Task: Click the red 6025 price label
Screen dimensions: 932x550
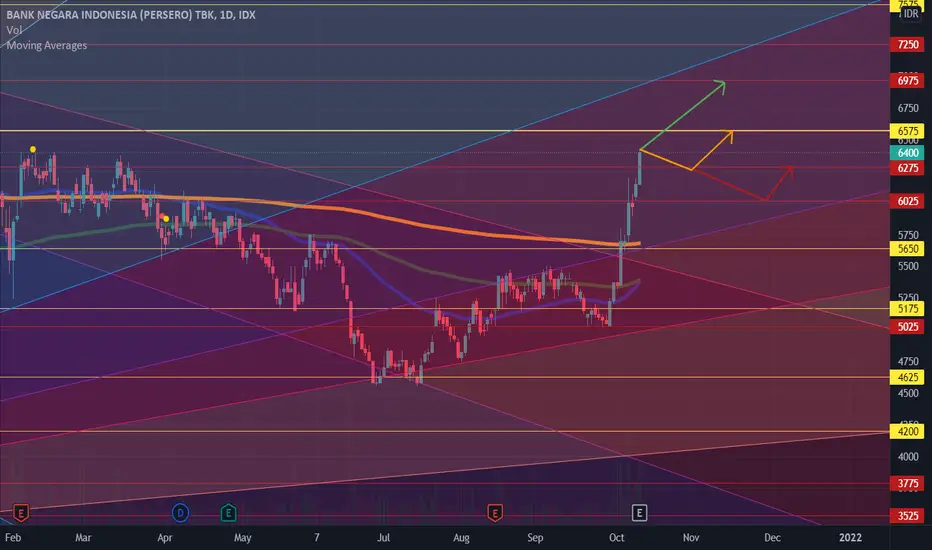Action: 907,201
